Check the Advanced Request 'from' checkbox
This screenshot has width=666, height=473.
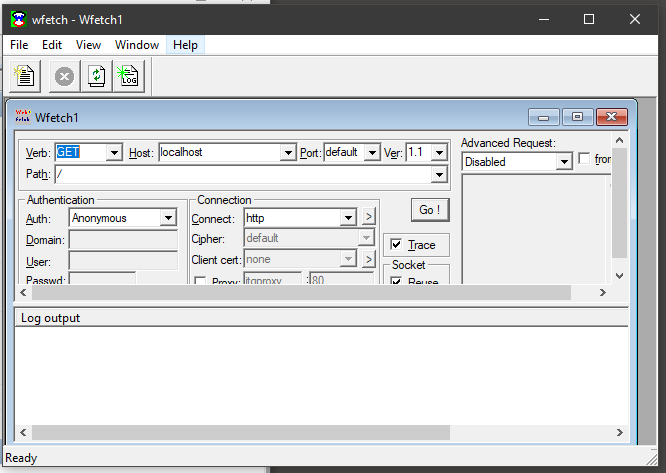point(584,159)
